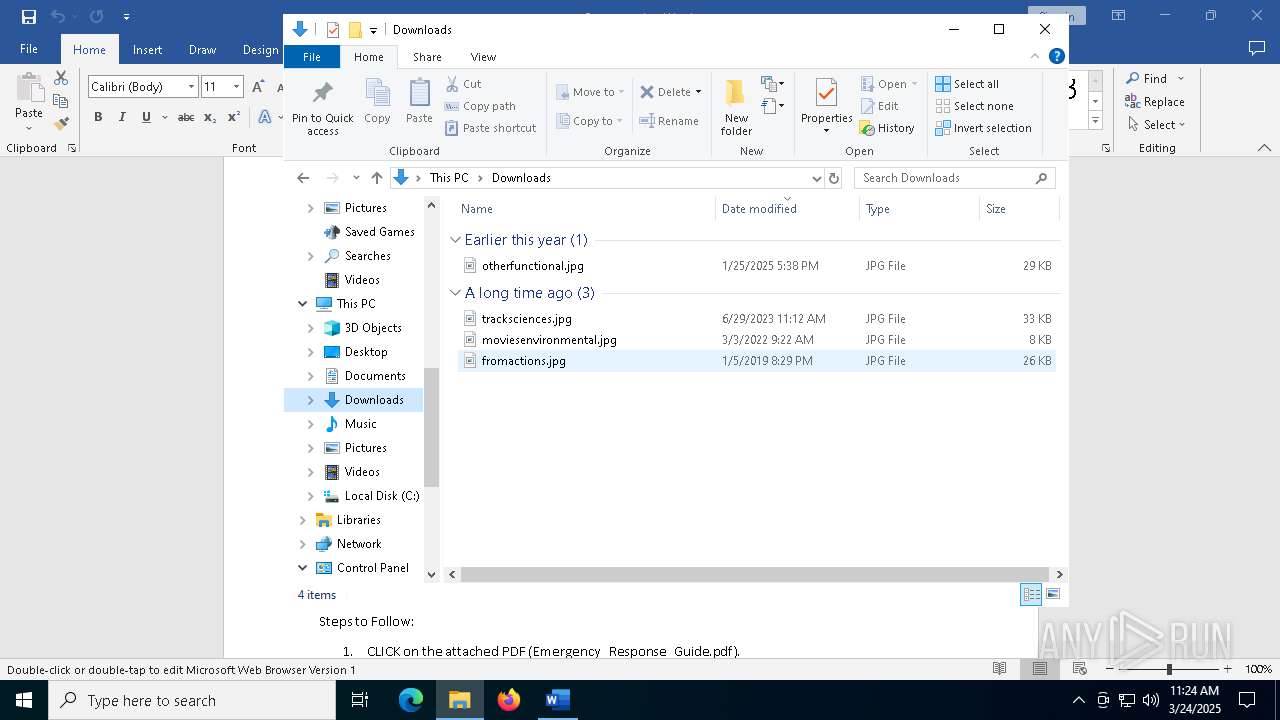1280x720 pixels.
Task: Open Firefox from the taskbar
Action: [509, 700]
